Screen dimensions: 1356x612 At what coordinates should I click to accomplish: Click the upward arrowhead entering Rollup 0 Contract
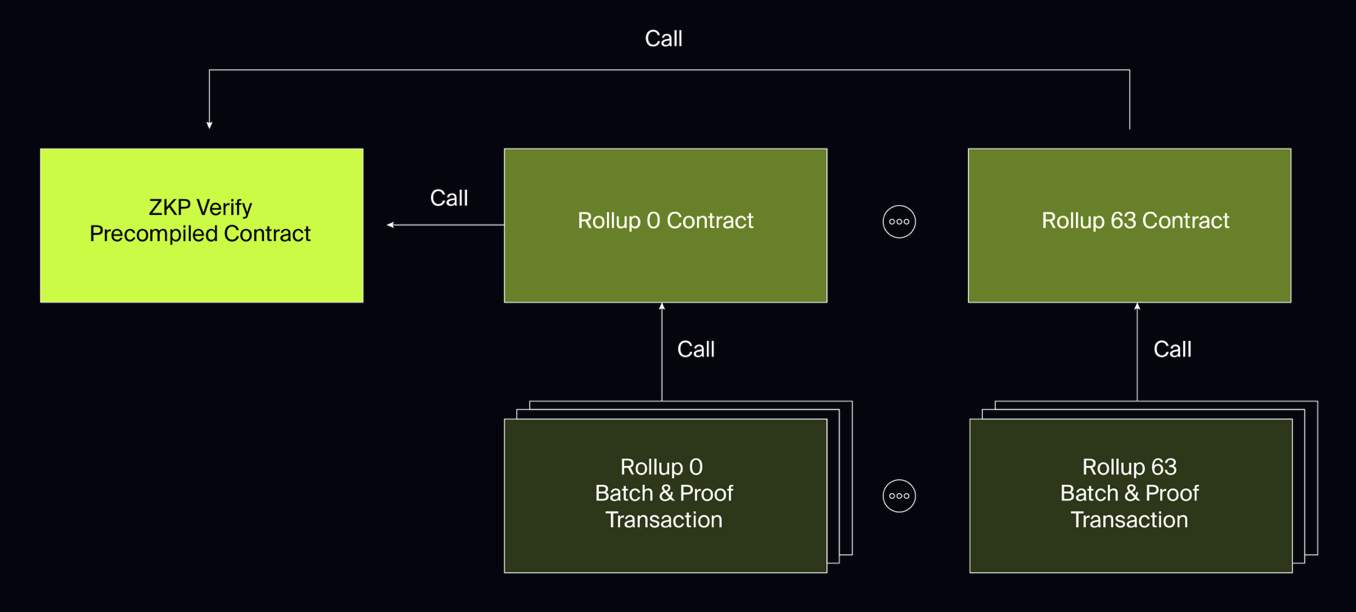(662, 307)
